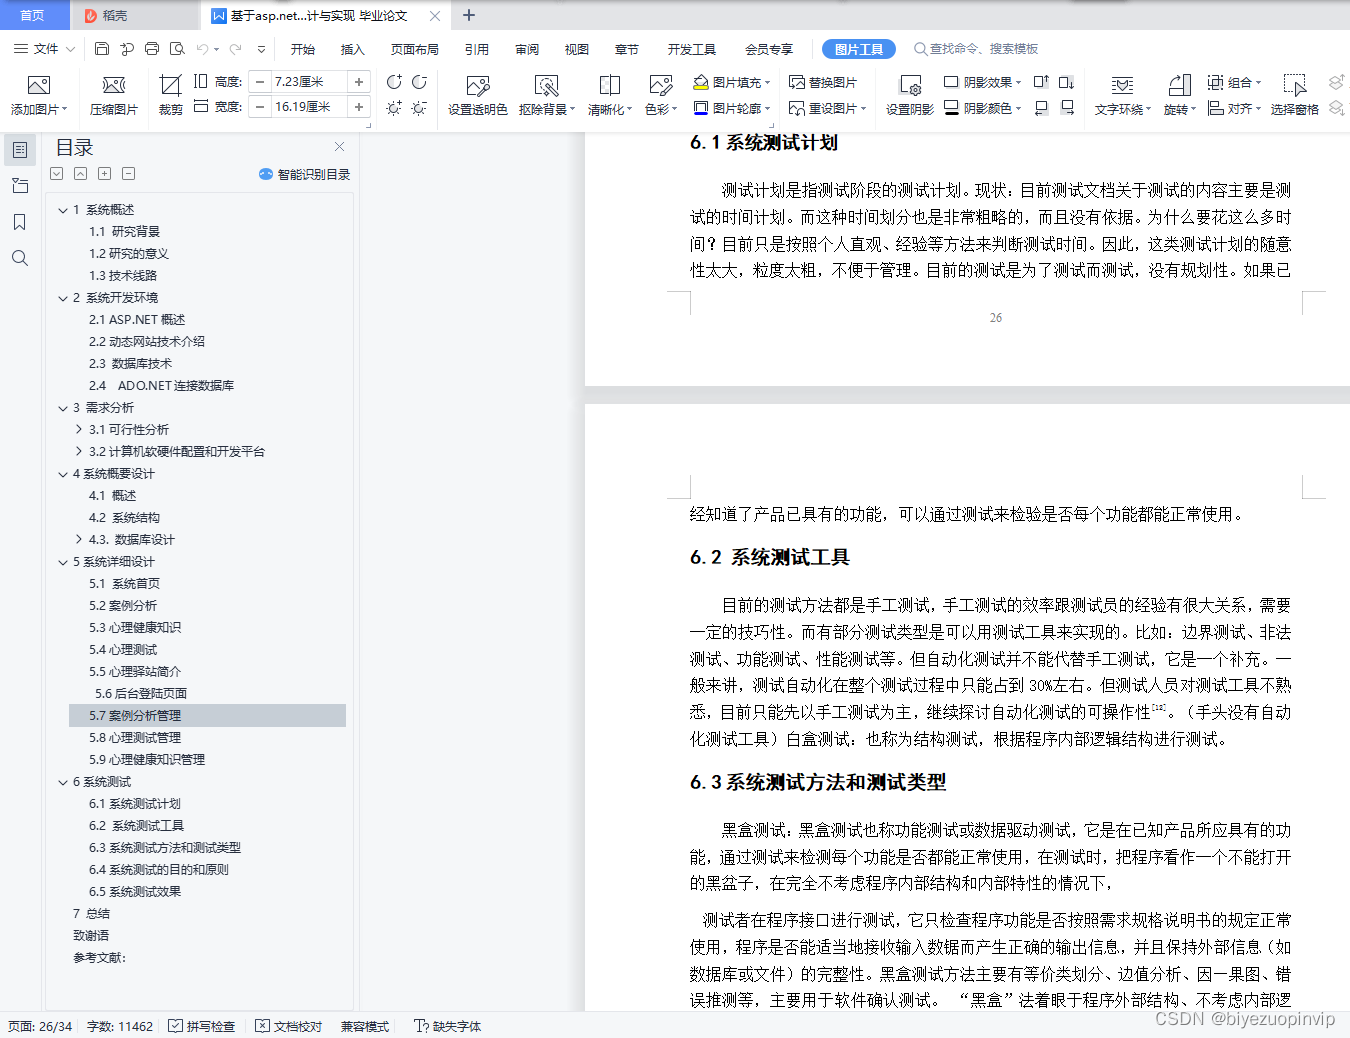The width and height of the screenshot is (1350, 1038).
Task: Click 替换图片 to replace the picture
Action: (x=828, y=83)
